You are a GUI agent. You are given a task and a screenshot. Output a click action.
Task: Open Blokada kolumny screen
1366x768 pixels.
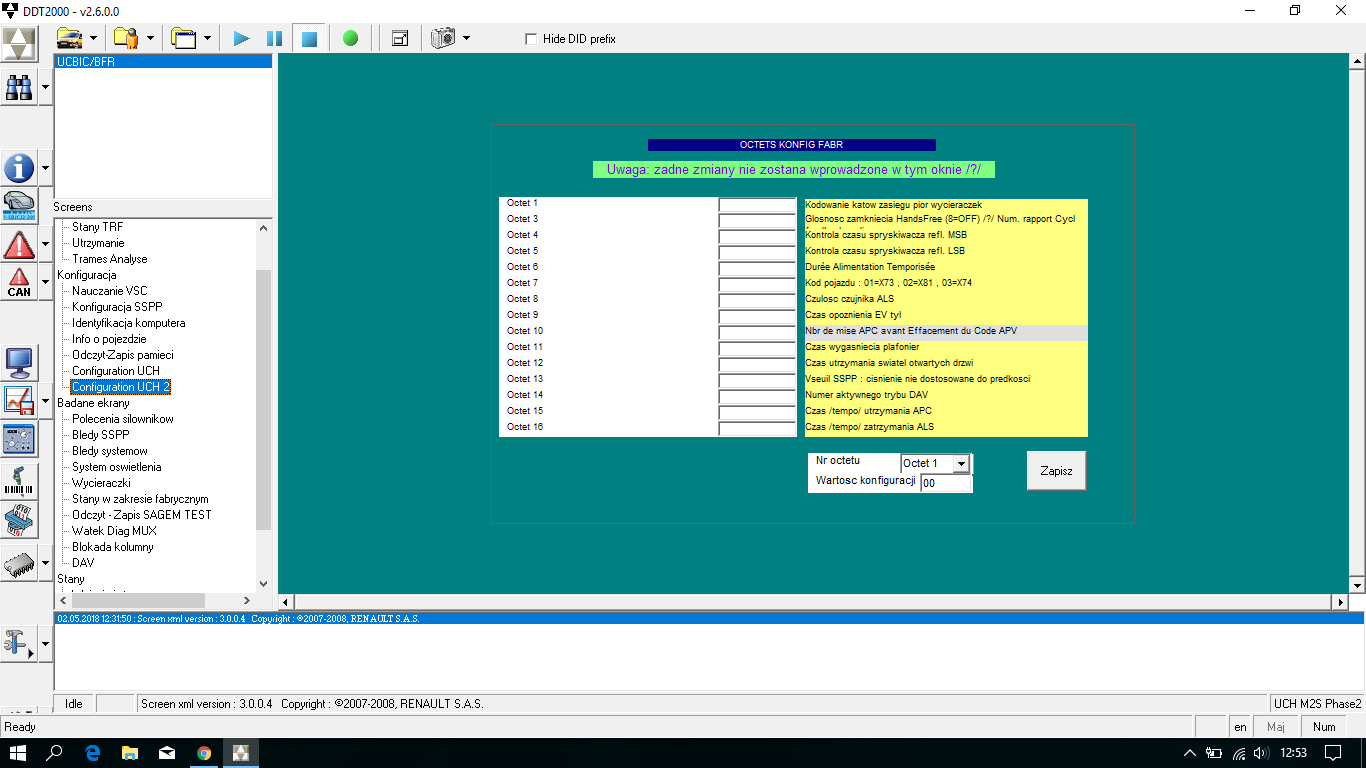click(x=113, y=547)
